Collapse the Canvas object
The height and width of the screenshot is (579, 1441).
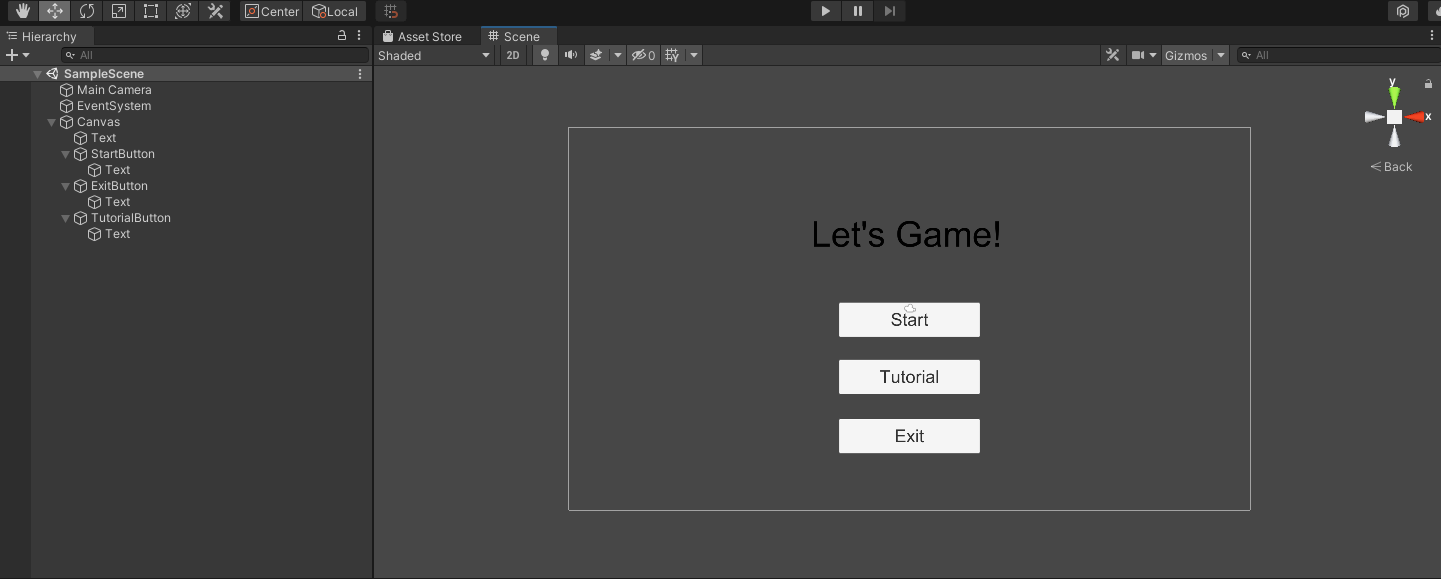52,122
